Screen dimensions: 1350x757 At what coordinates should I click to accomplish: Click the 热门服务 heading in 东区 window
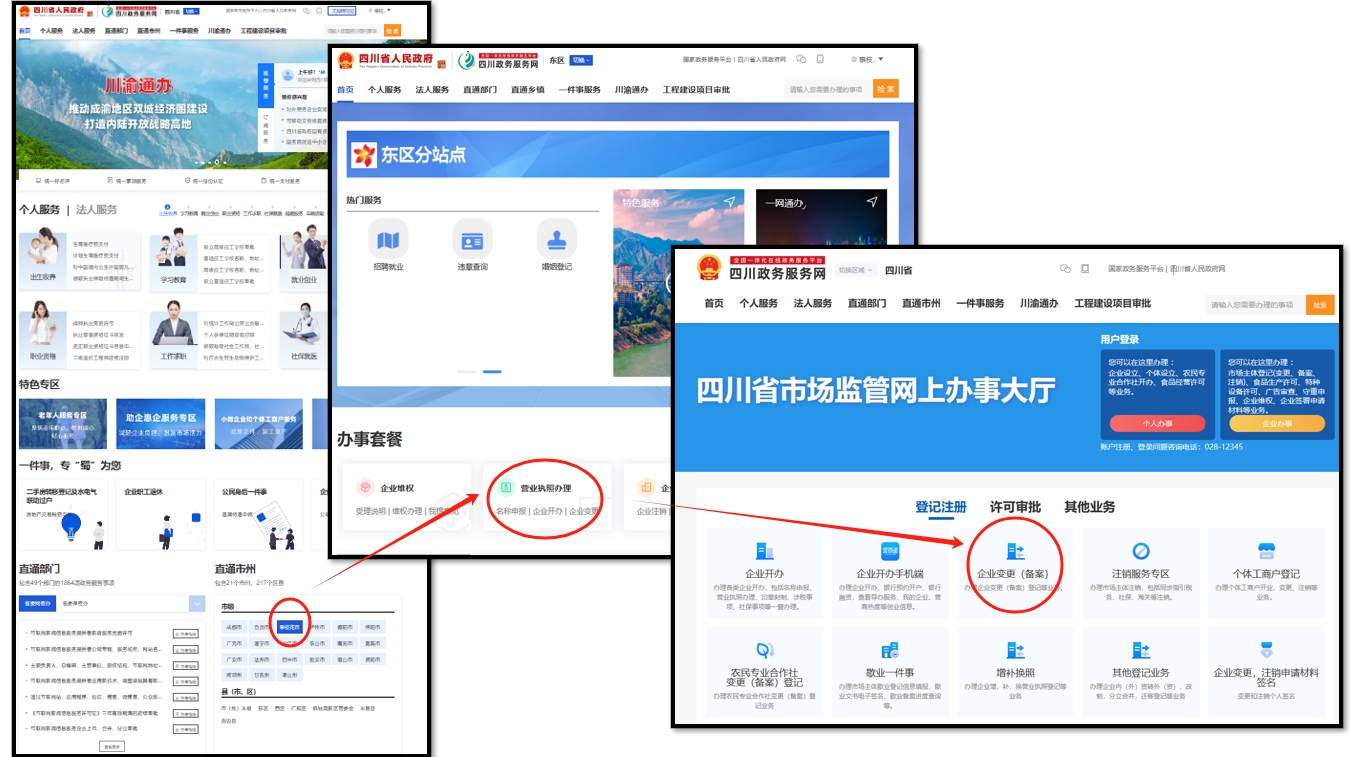pos(365,200)
